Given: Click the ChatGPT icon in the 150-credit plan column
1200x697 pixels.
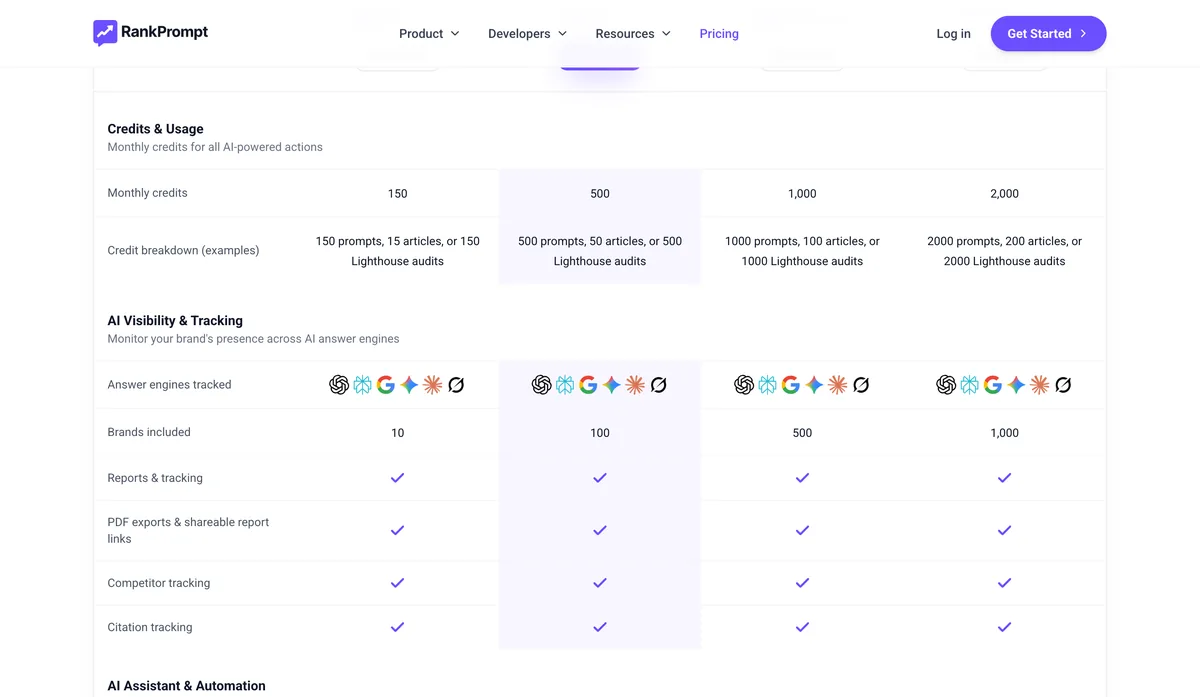Looking at the screenshot, I should 339,385.
